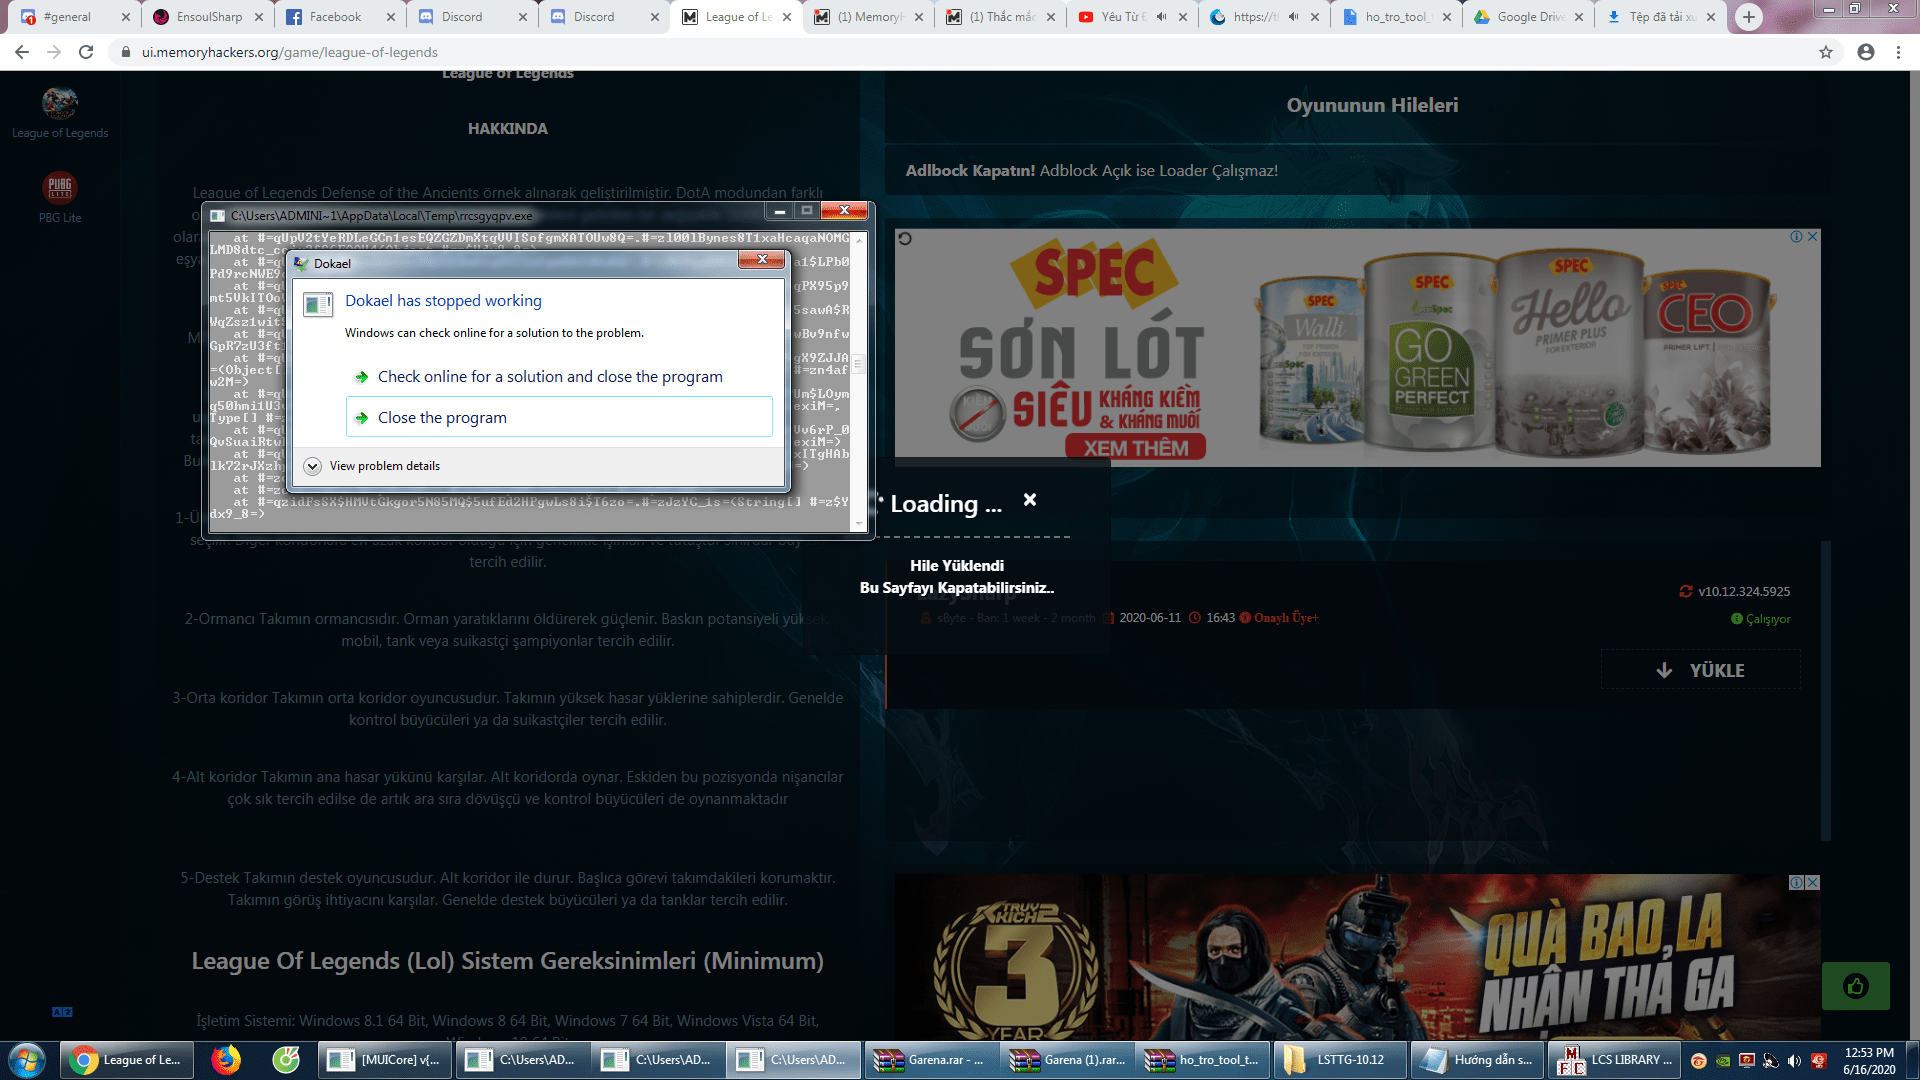Open the League of Le... Chrome taskbar item
Image resolution: width=1920 pixels, height=1080 pixels.
click(129, 1060)
